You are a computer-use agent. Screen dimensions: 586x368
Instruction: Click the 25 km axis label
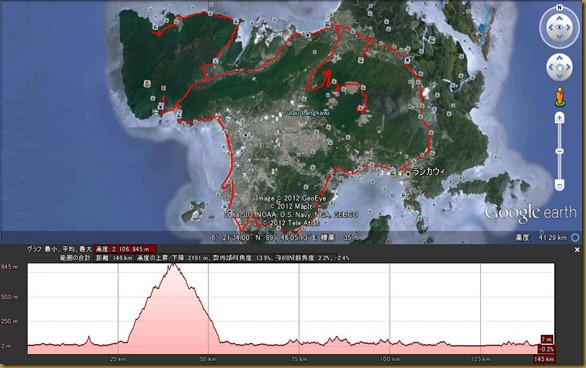coord(118,359)
